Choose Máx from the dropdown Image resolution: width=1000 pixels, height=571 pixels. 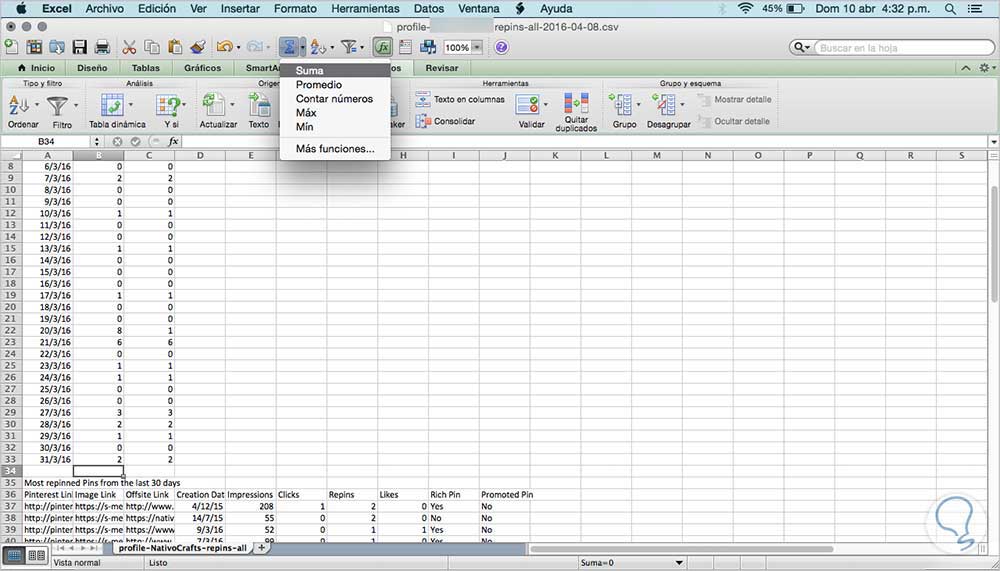click(x=335, y=113)
